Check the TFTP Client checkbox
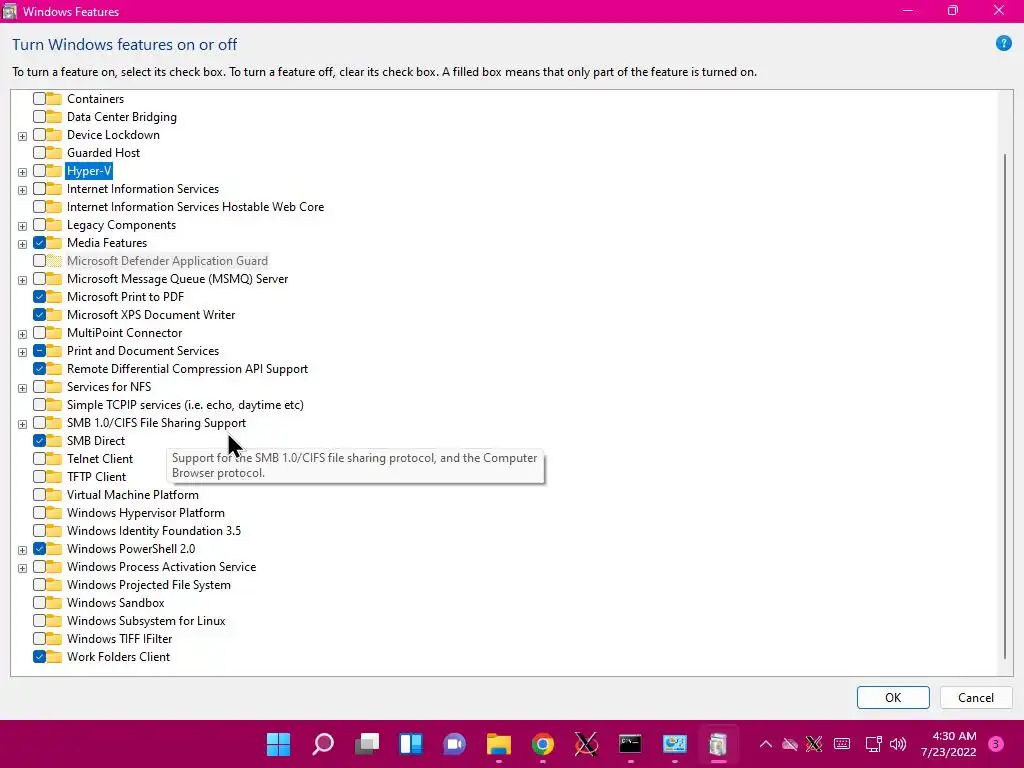This screenshot has height=768, width=1024. tap(39, 477)
